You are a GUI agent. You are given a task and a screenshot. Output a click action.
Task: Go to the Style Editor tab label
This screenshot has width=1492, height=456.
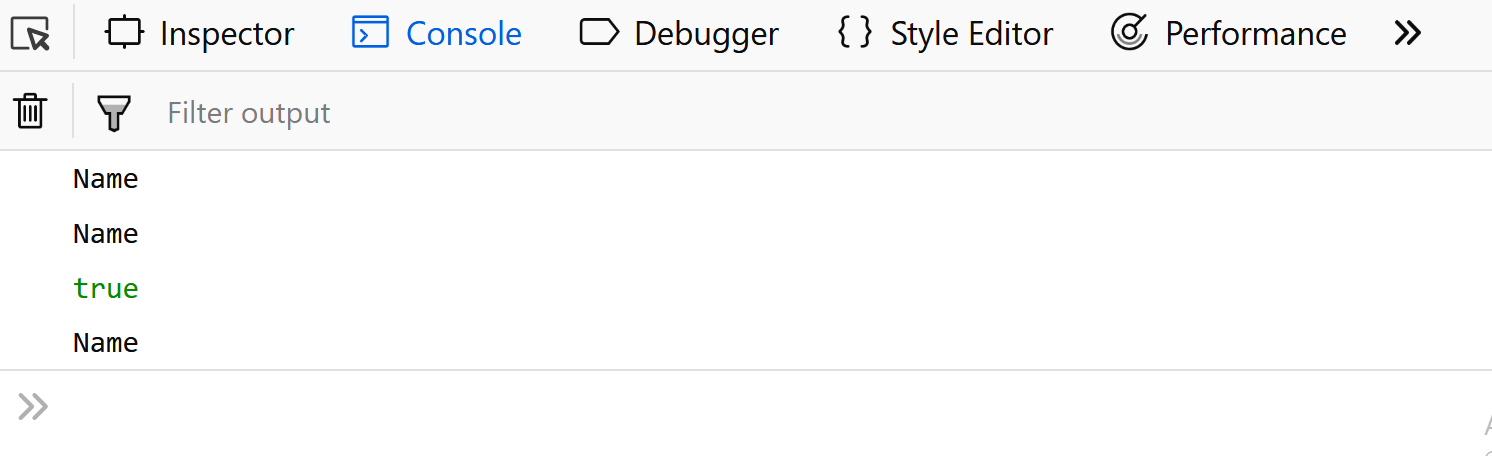coord(971,34)
